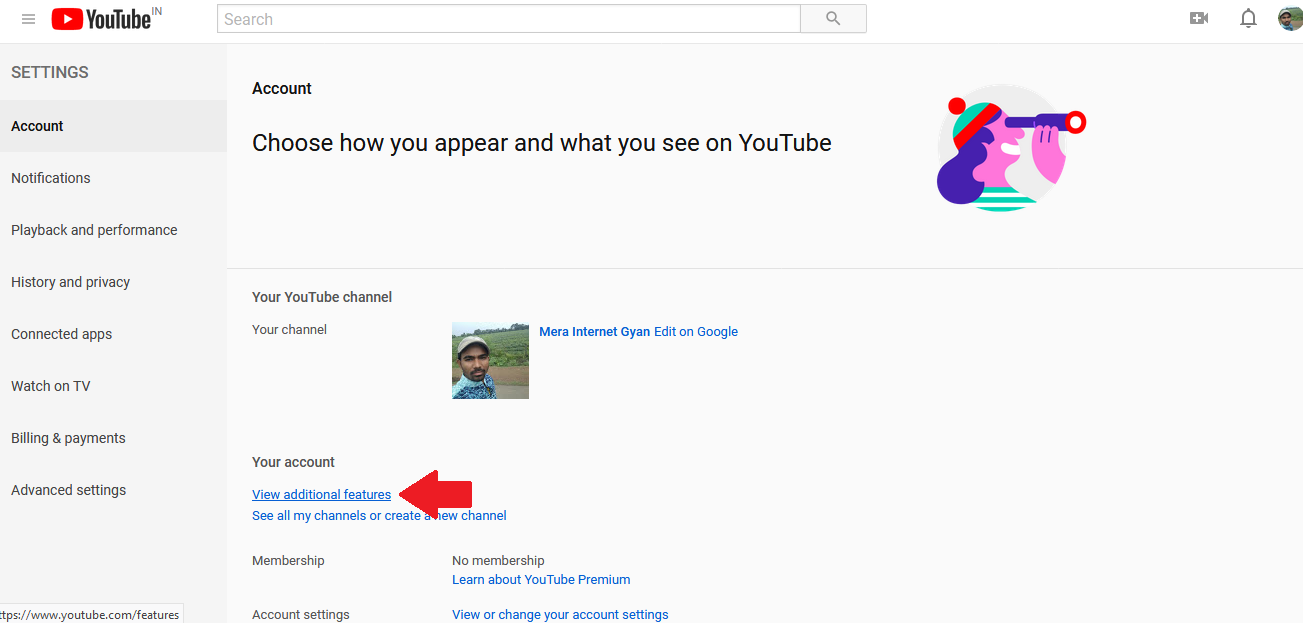Open History and privacy settings
Viewport: 1303px width, 623px height.
click(113, 282)
